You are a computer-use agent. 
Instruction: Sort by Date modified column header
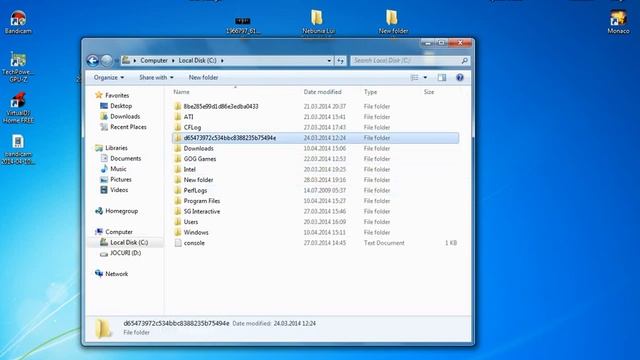322,92
